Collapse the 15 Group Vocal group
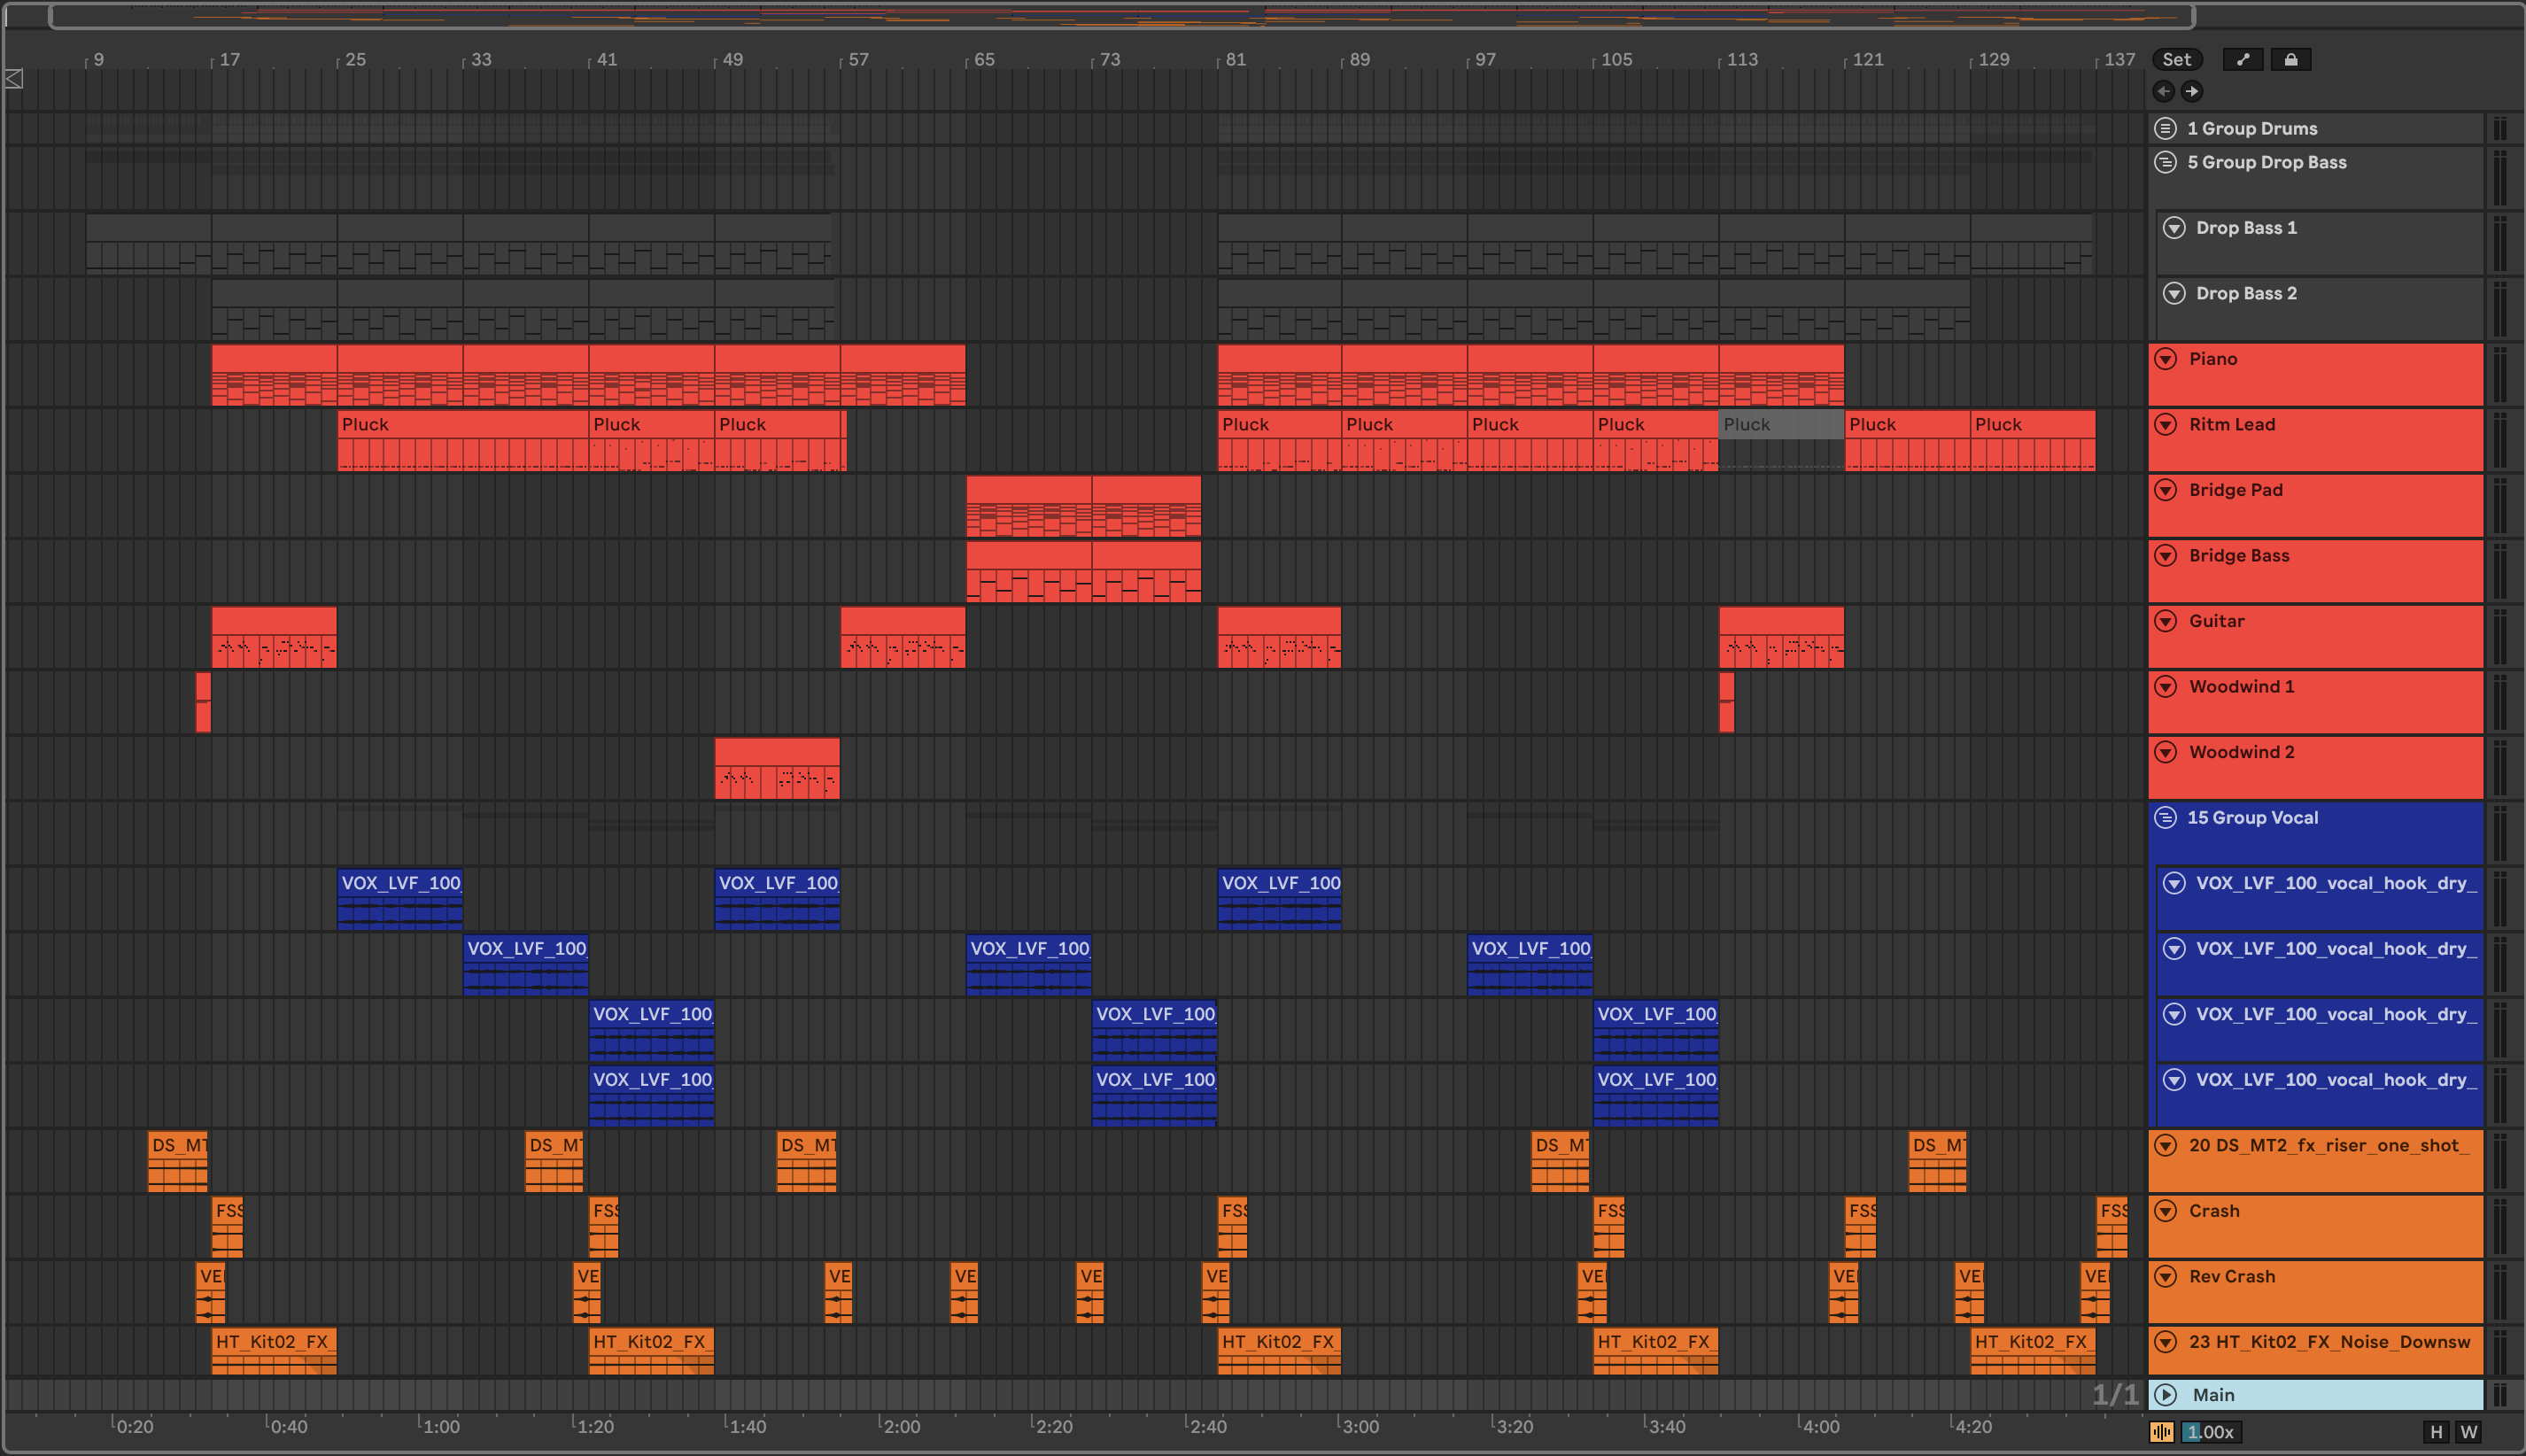Image resolution: width=2526 pixels, height=1456 pixels. point(2165,817)
